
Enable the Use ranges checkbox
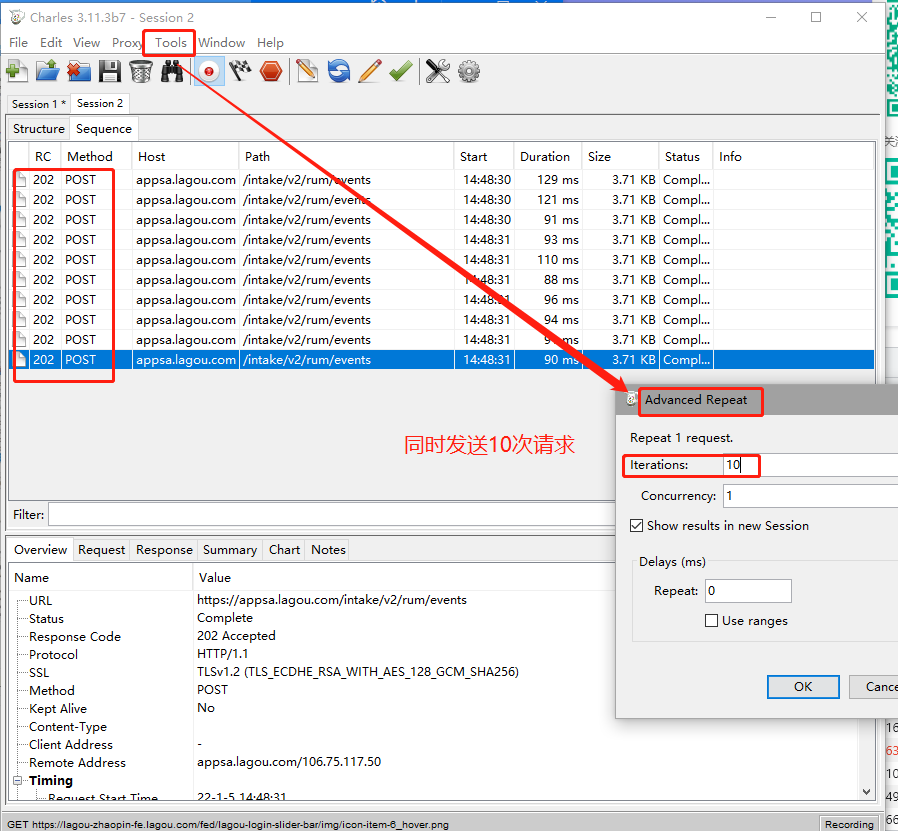(x=711, y=621)
